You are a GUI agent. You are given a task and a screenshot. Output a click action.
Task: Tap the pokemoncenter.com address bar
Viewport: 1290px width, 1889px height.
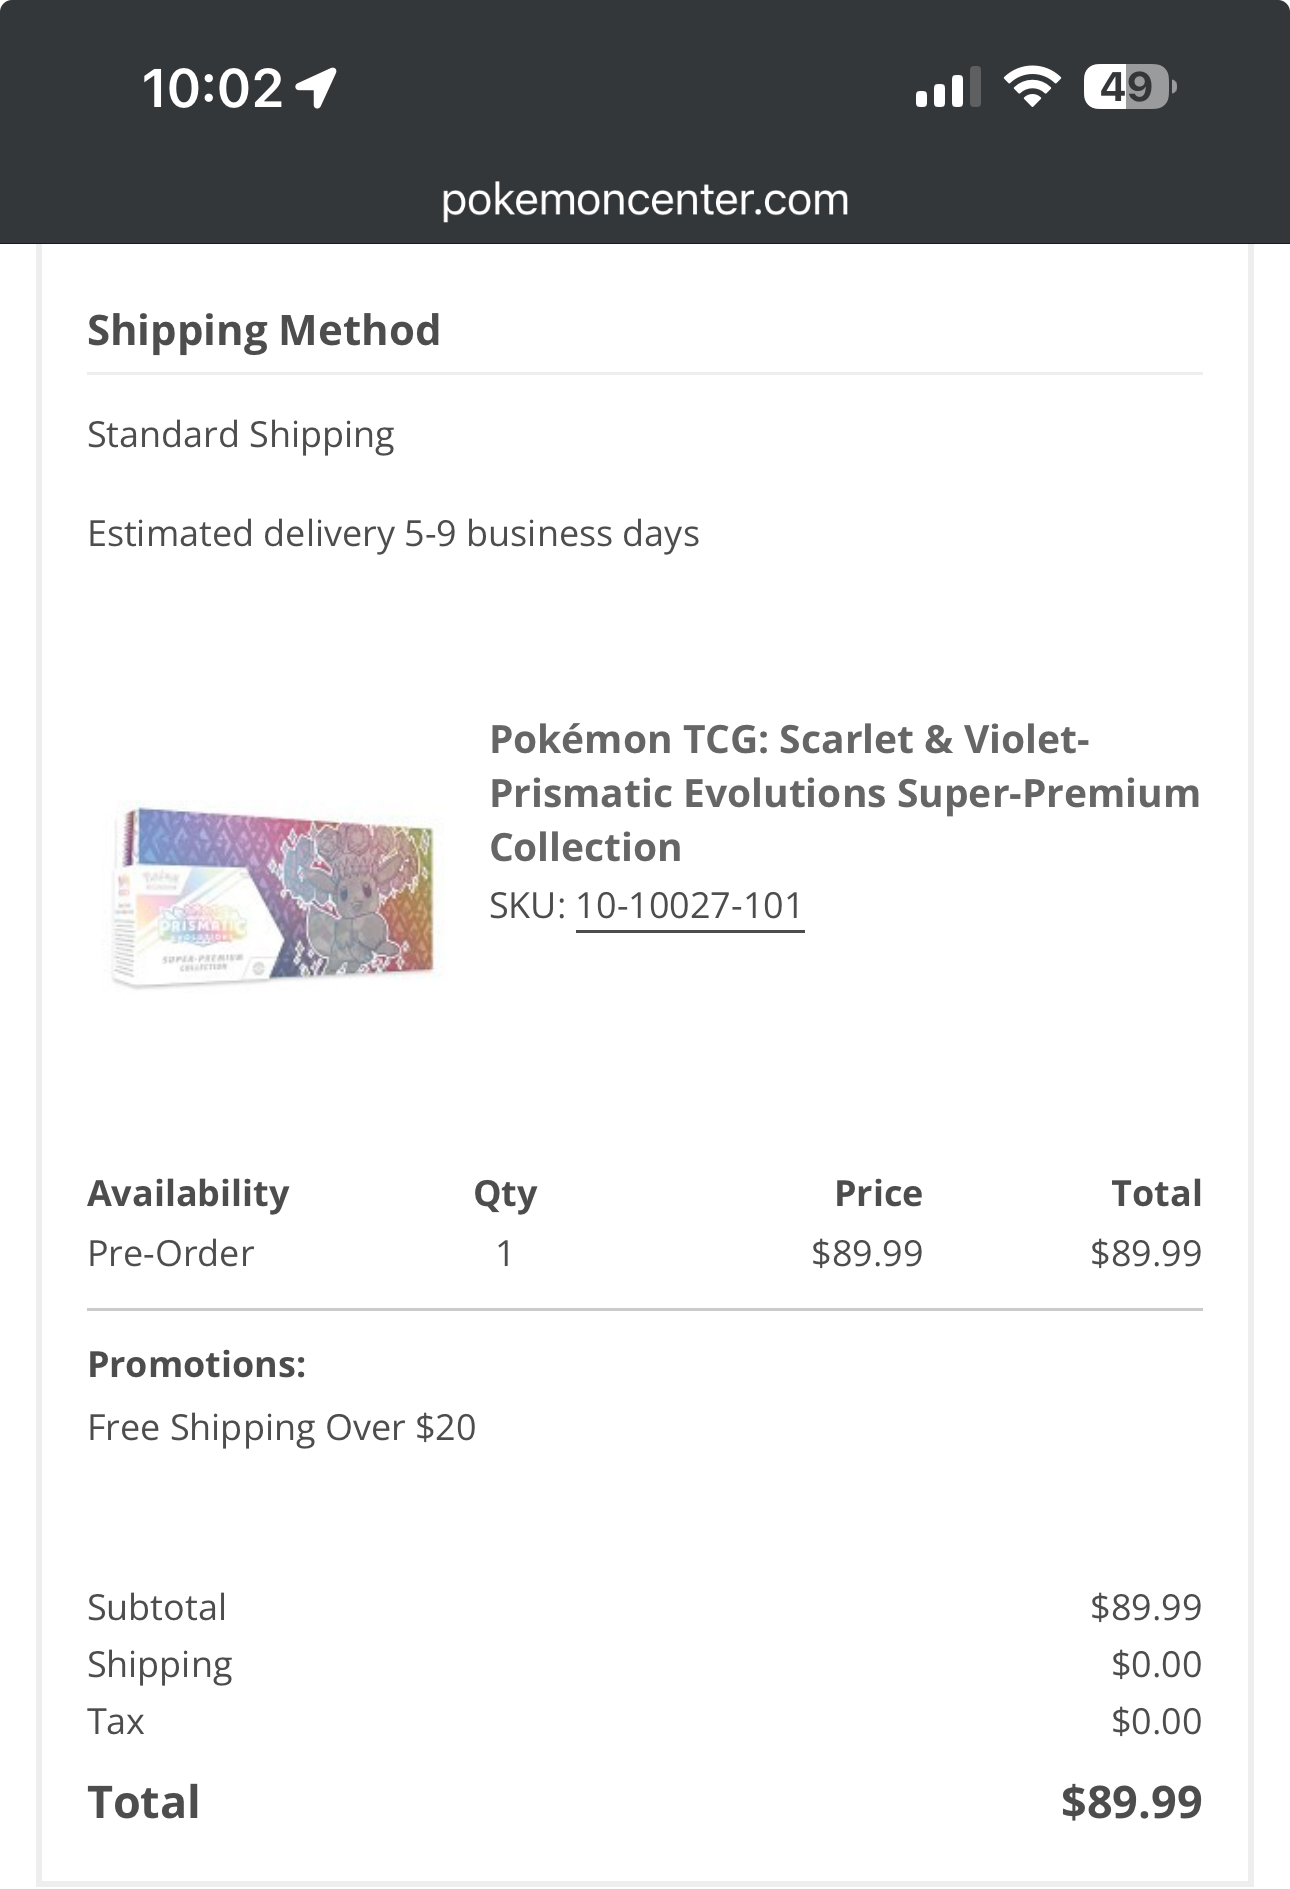tap(645, 200)
